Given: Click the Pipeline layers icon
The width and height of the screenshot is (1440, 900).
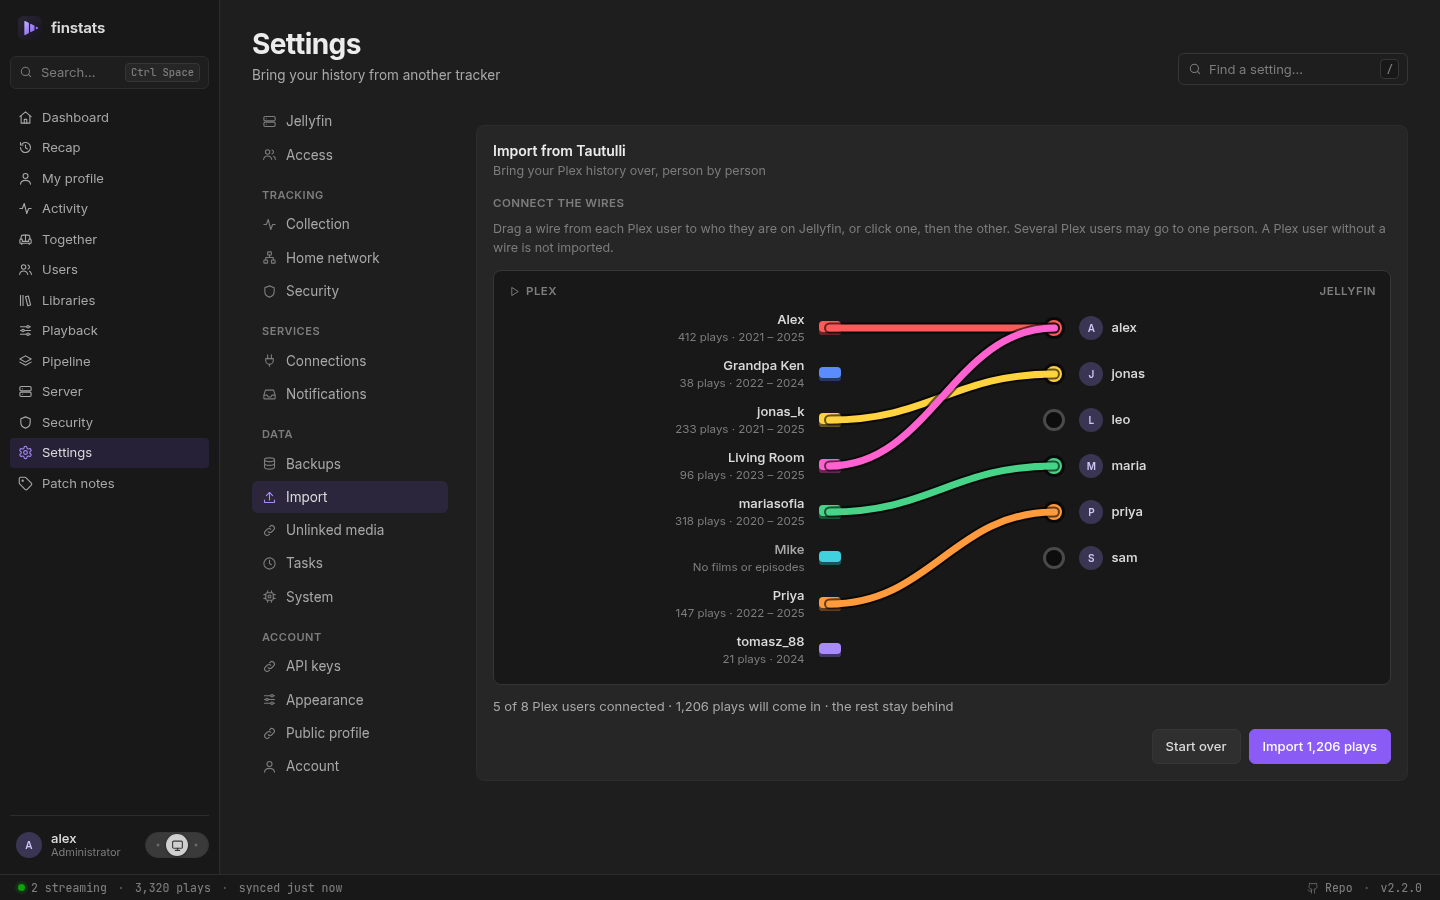Looking at the screenshot, I should coord(25,362).
